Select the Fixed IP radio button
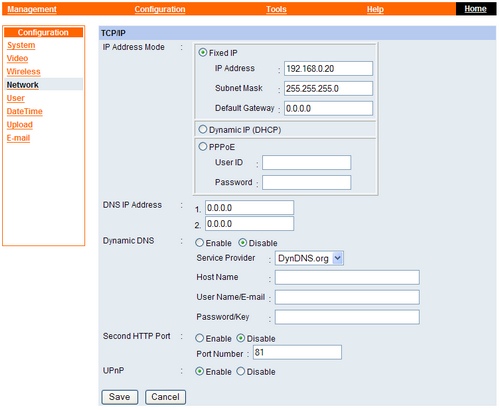The width and height of the screenshot is (500, 410). [x=203, y=53]
